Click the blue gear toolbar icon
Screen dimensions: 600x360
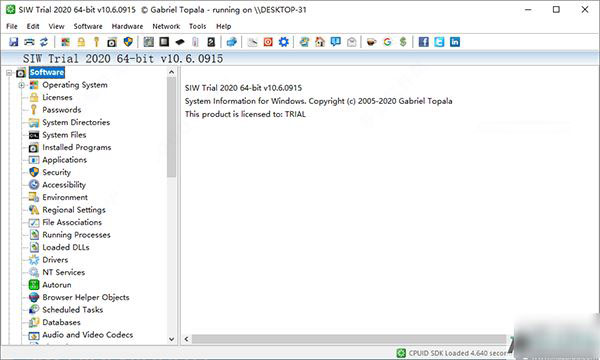pyautogui.click(x=284, y=42)
